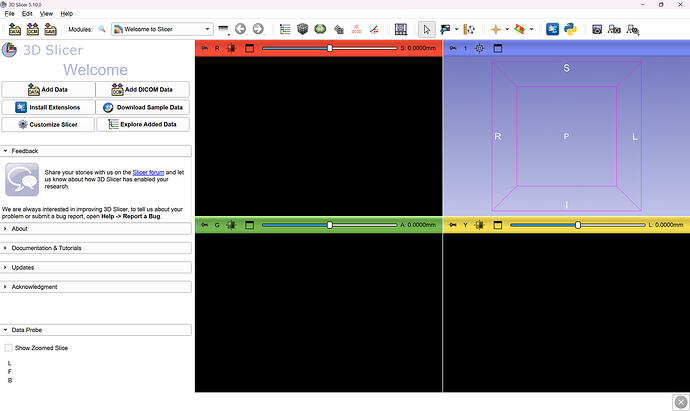Toggle the yellow slice view pin
The image size is (690, 411).
453,225
